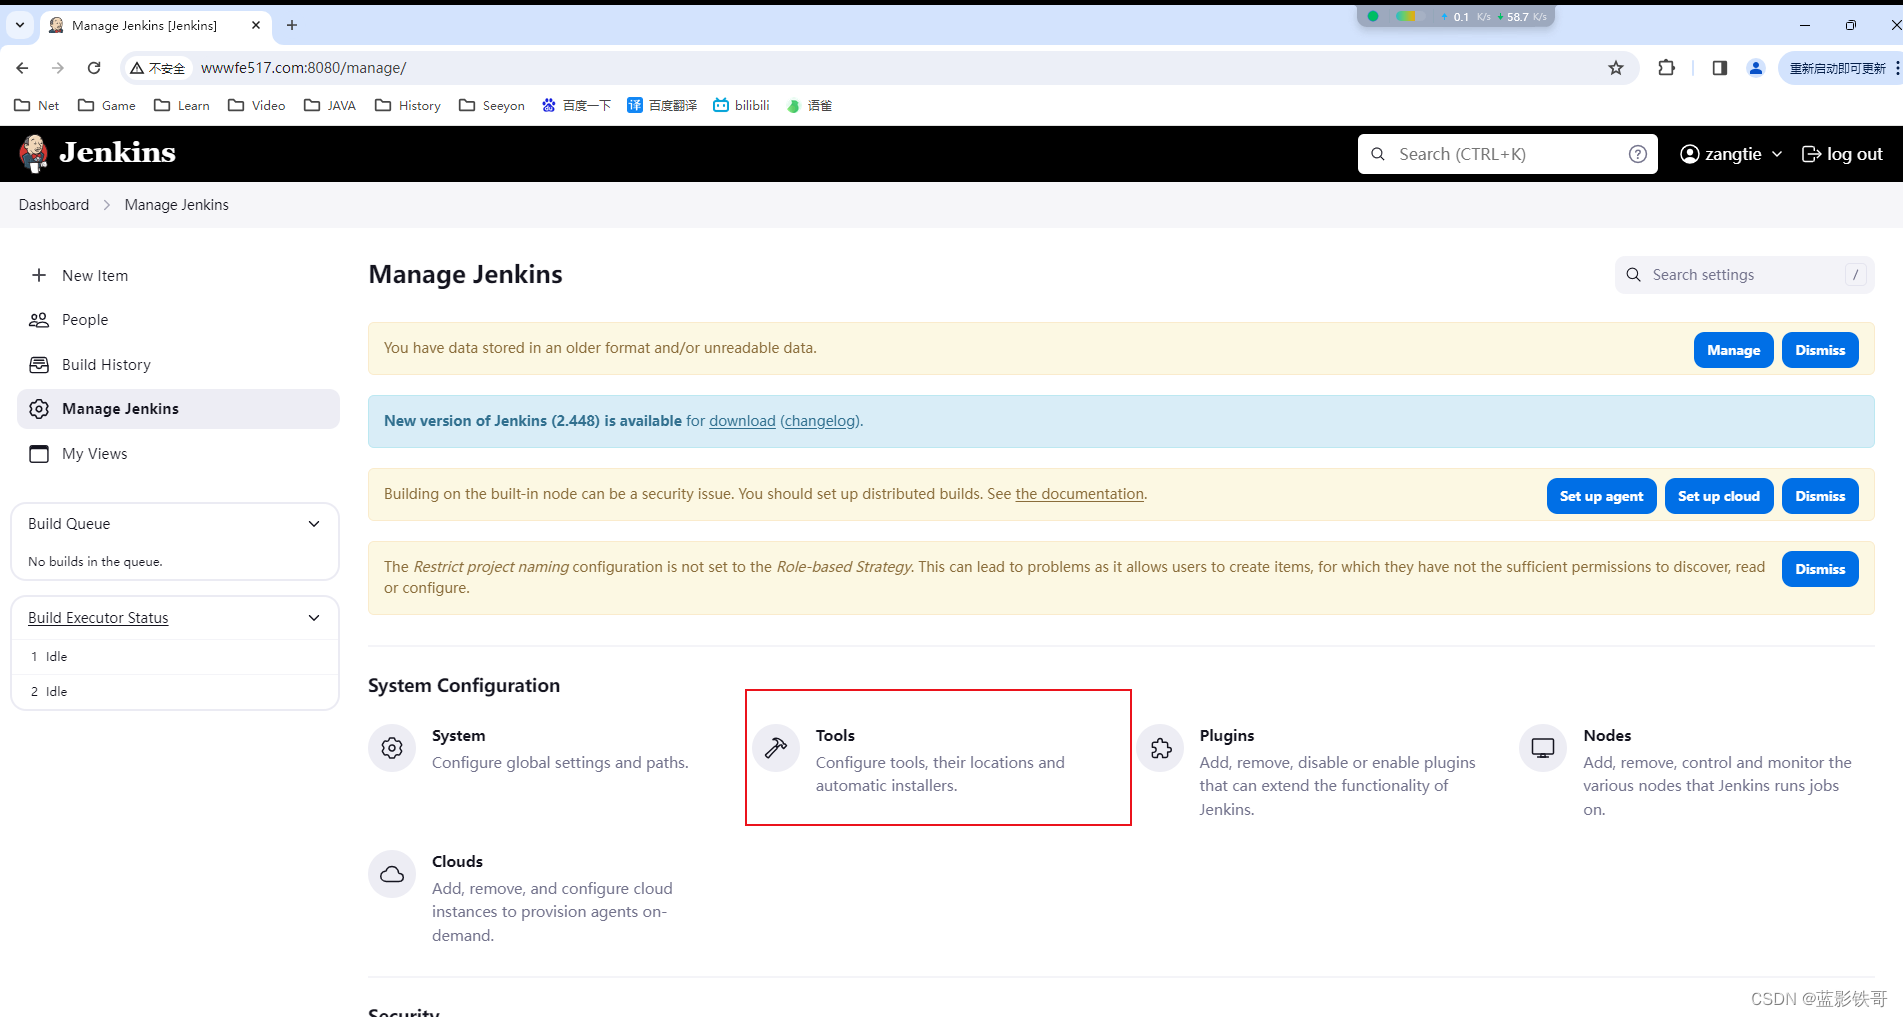Collapse the Build Queue panel
This screenshot has height=1017, width=1903.
[x=314, y=524]
